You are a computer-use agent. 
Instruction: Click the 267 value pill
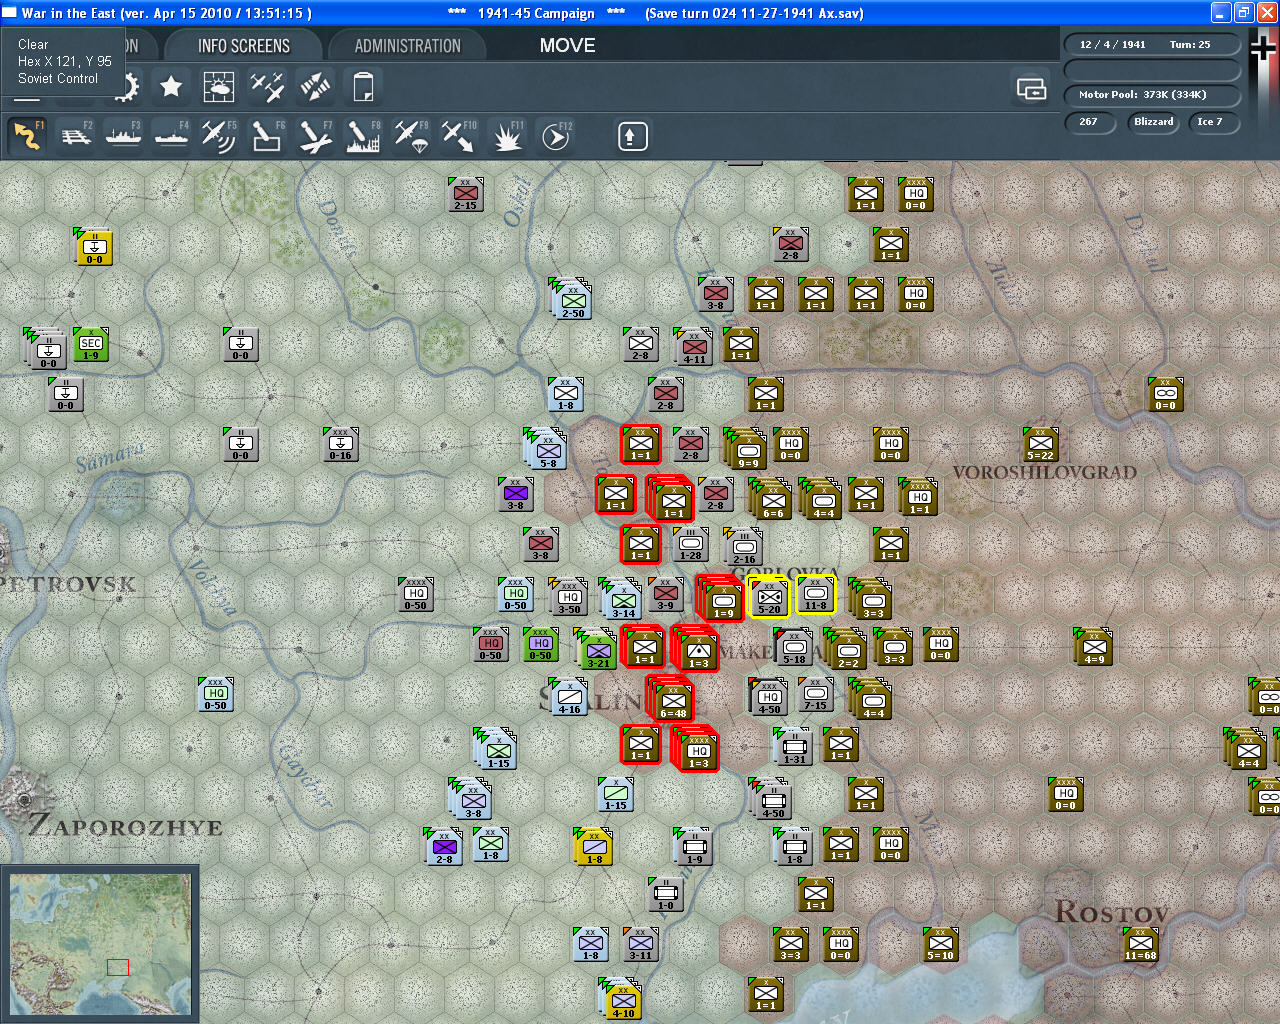pyautogui.click(x=1089, y=122)
